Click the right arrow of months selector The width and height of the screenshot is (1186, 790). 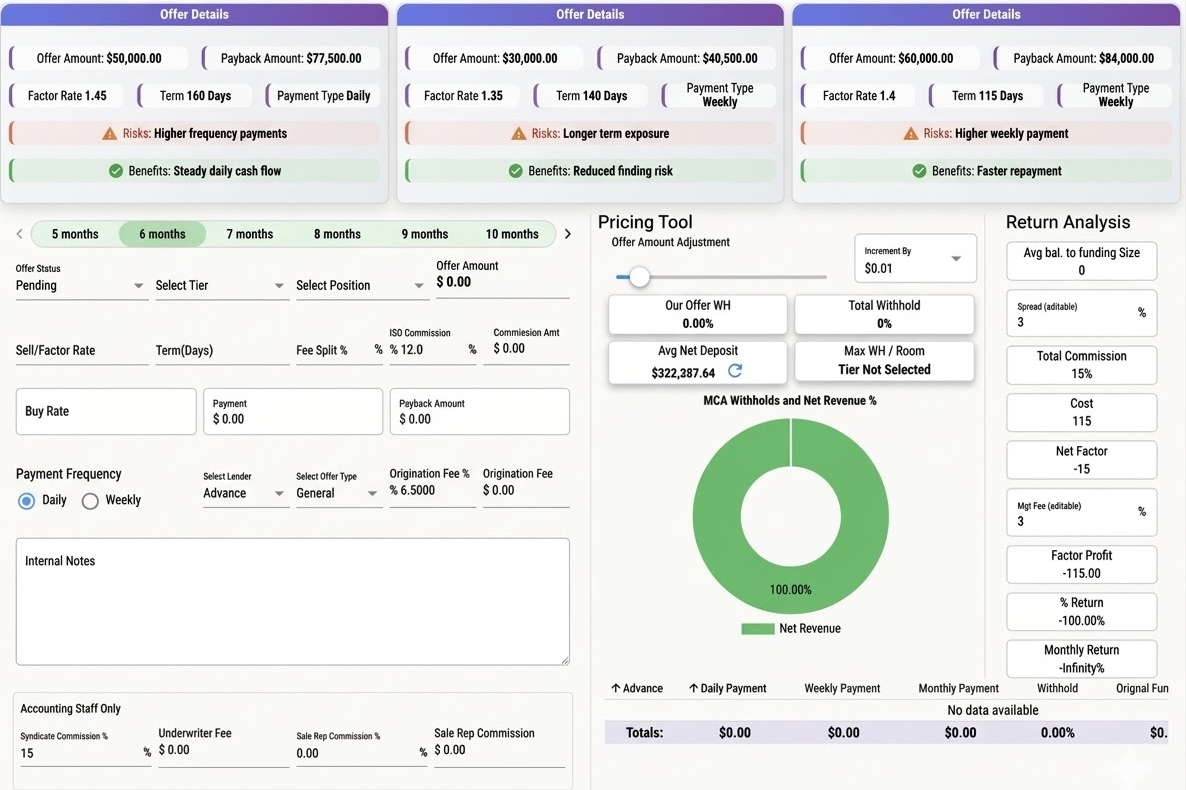[568, 234]
